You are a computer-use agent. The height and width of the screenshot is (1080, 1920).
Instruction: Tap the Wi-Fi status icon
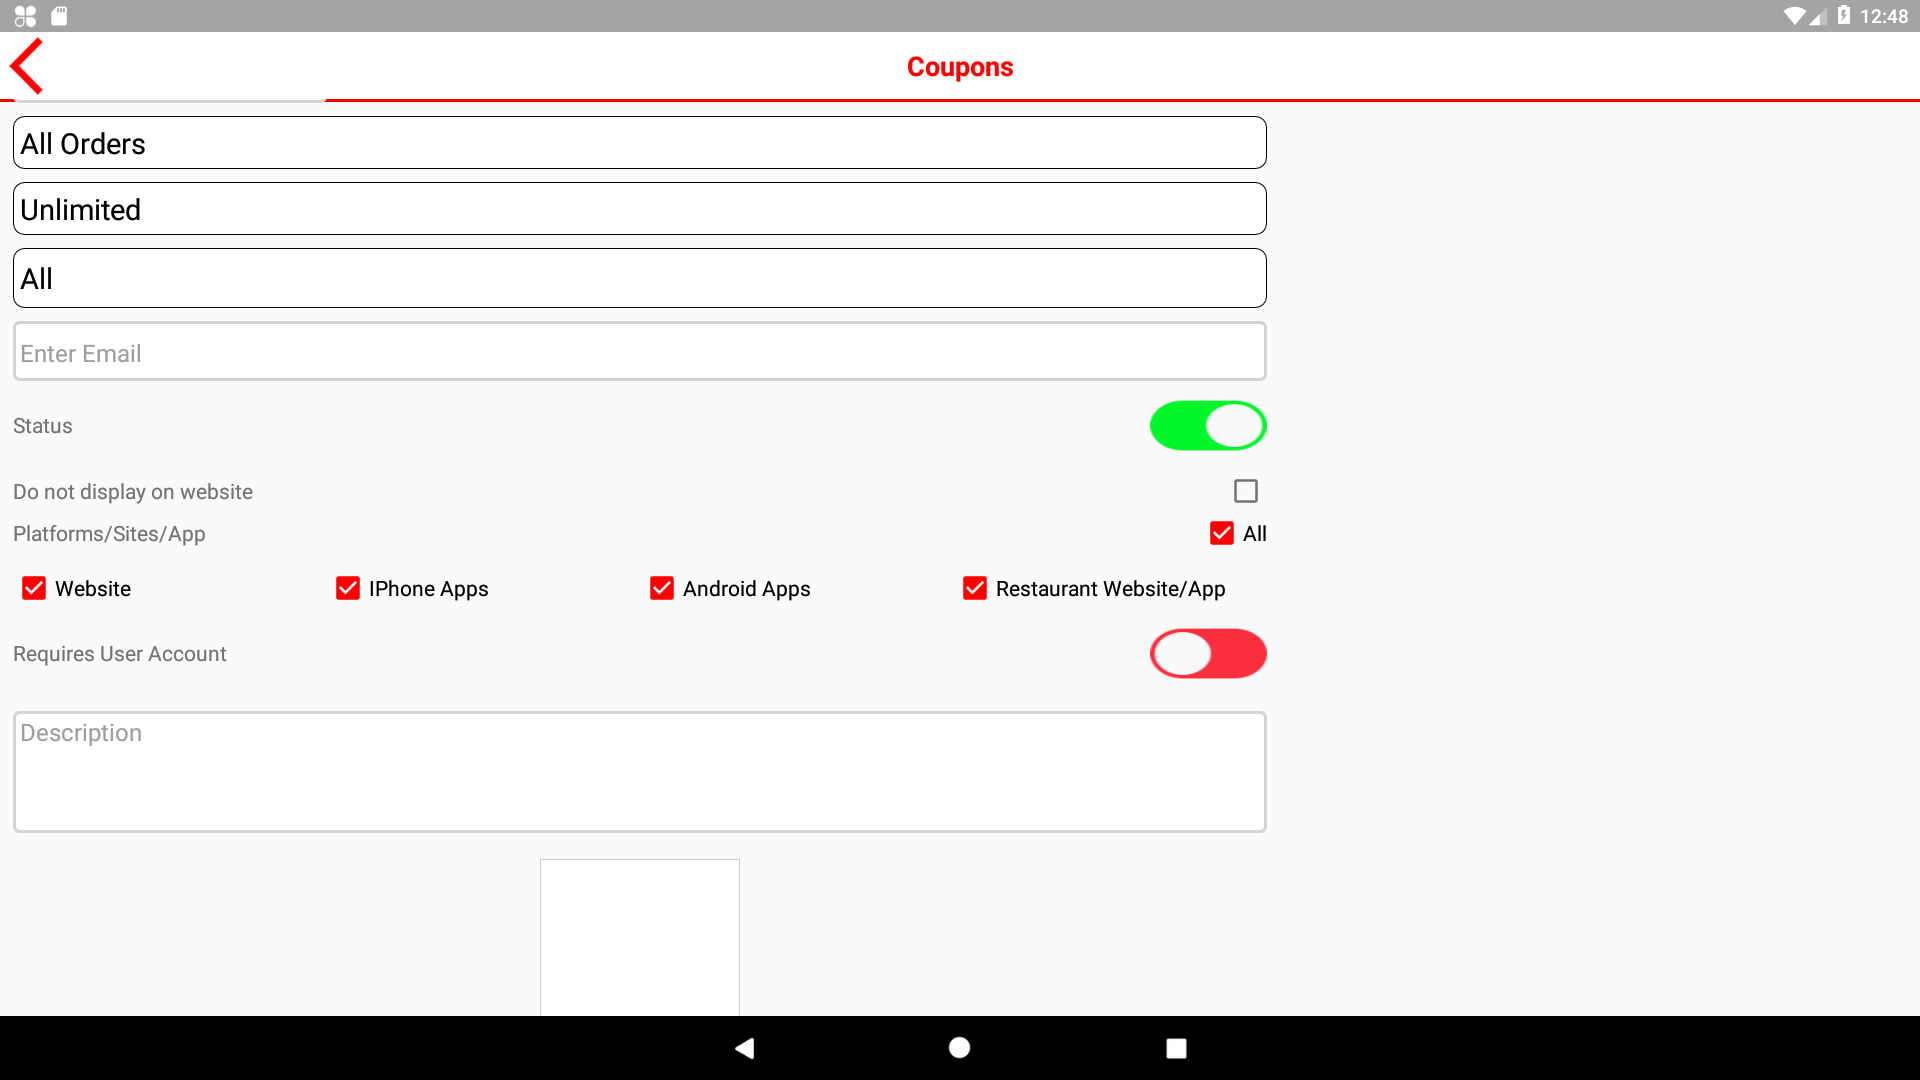(1794, 16)
